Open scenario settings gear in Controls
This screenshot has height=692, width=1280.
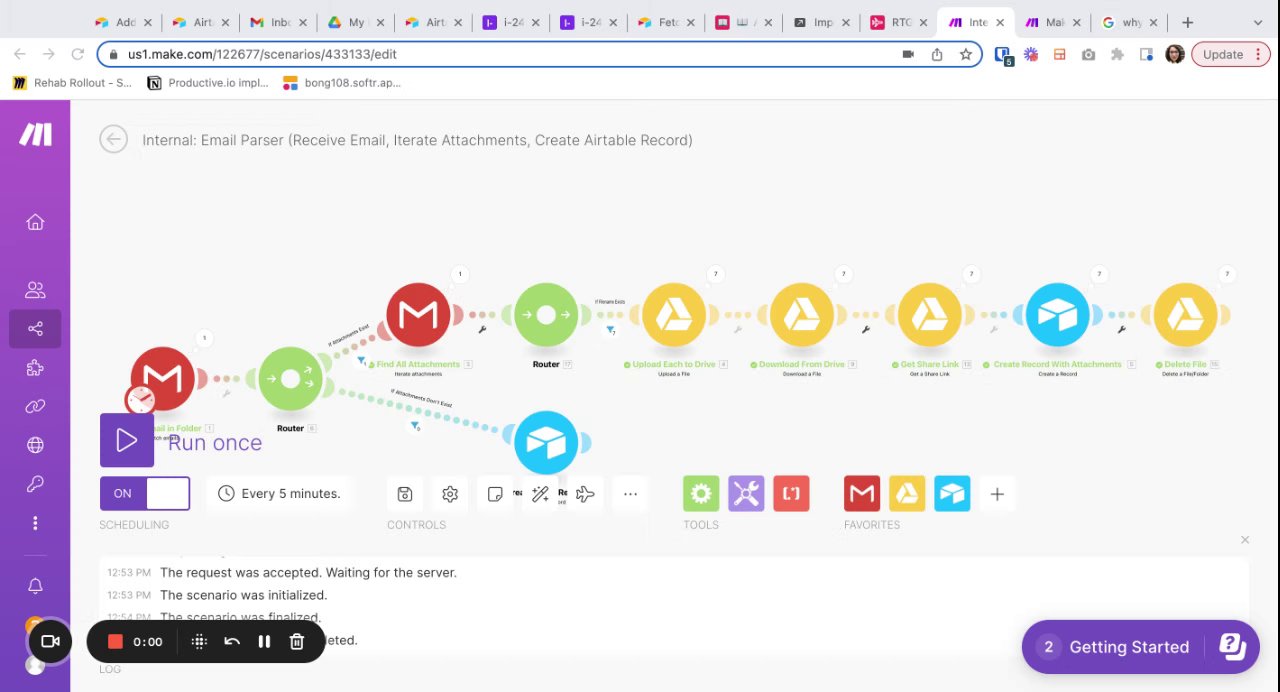(450, 494)
